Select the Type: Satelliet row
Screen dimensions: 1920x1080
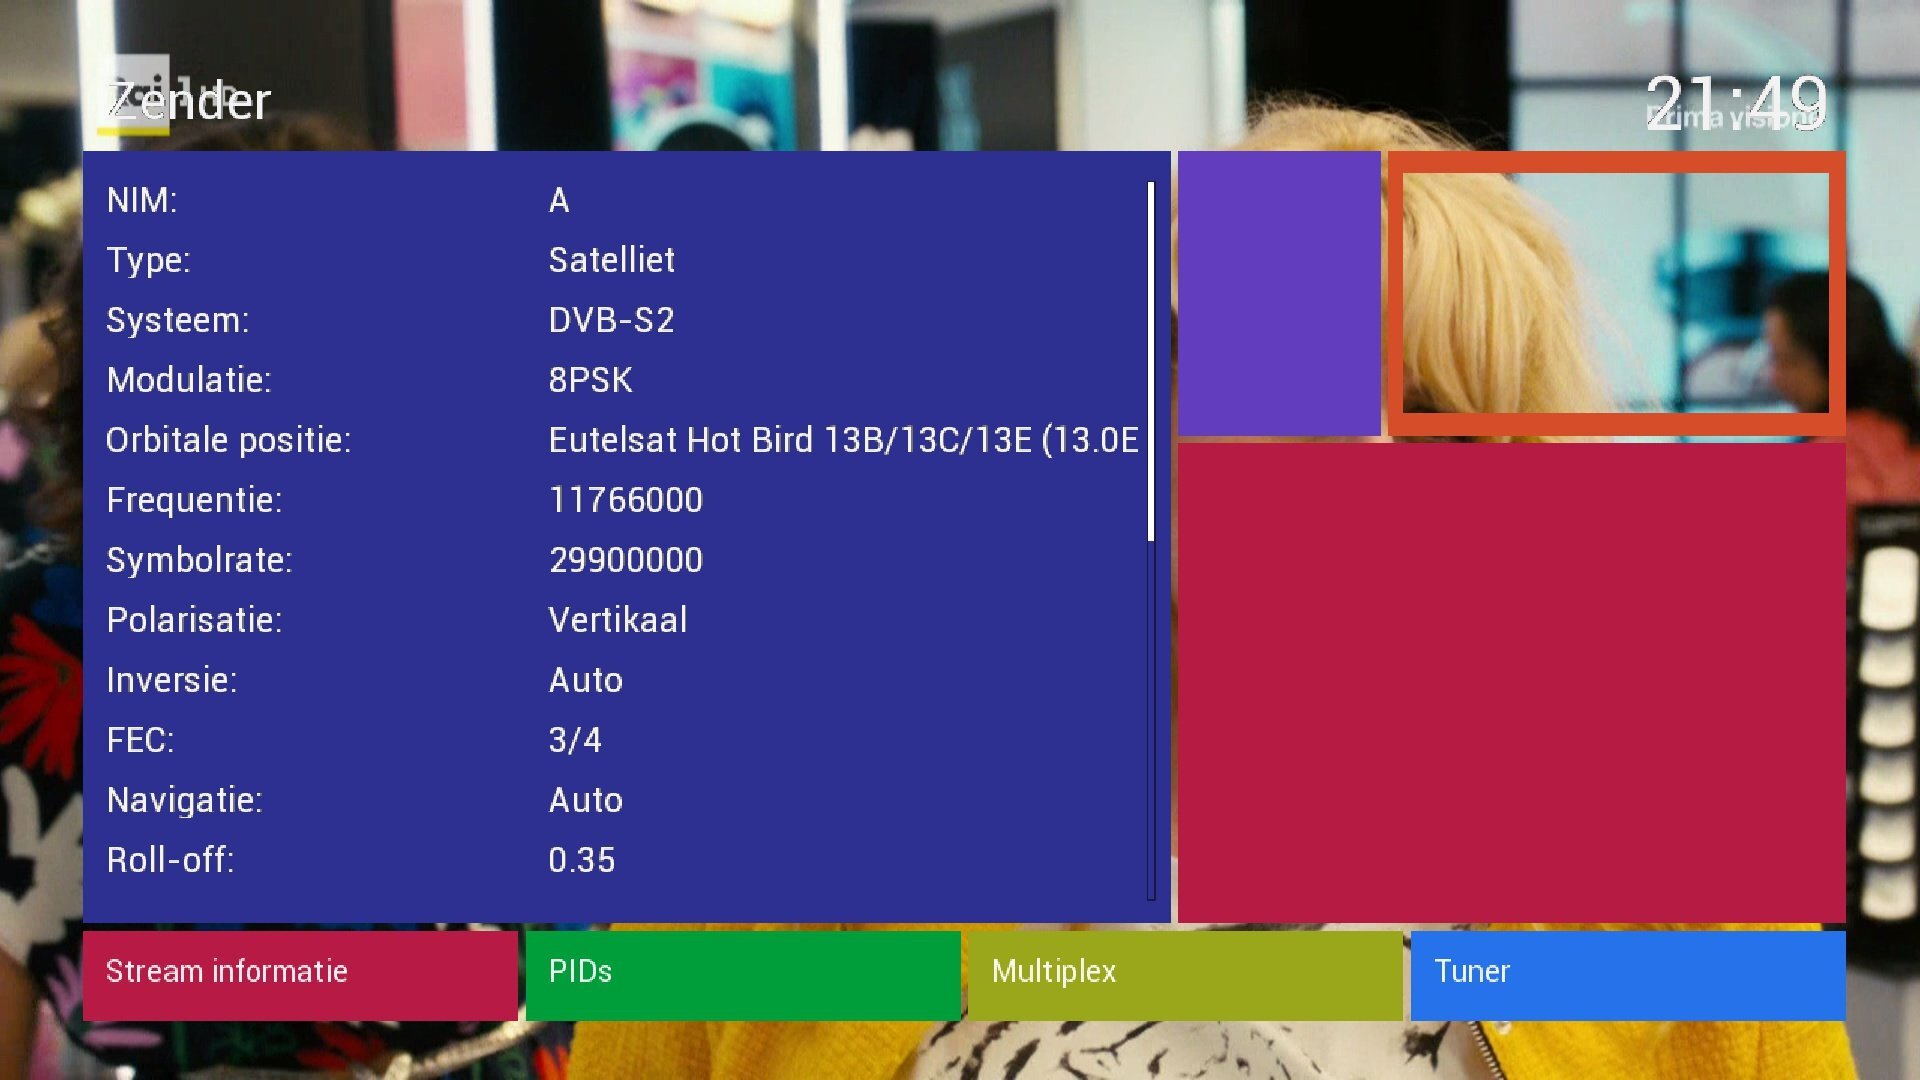point(623,260)
